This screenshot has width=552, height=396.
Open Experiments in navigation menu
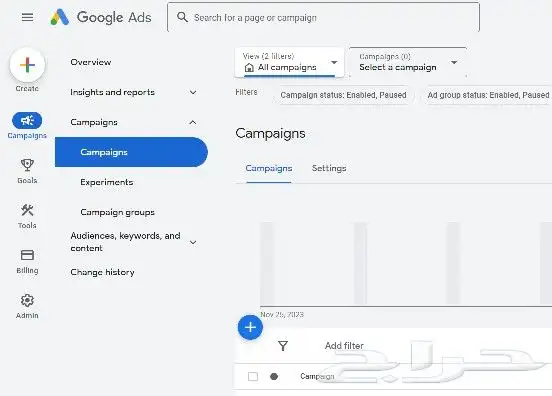click(x=107, y=182)
